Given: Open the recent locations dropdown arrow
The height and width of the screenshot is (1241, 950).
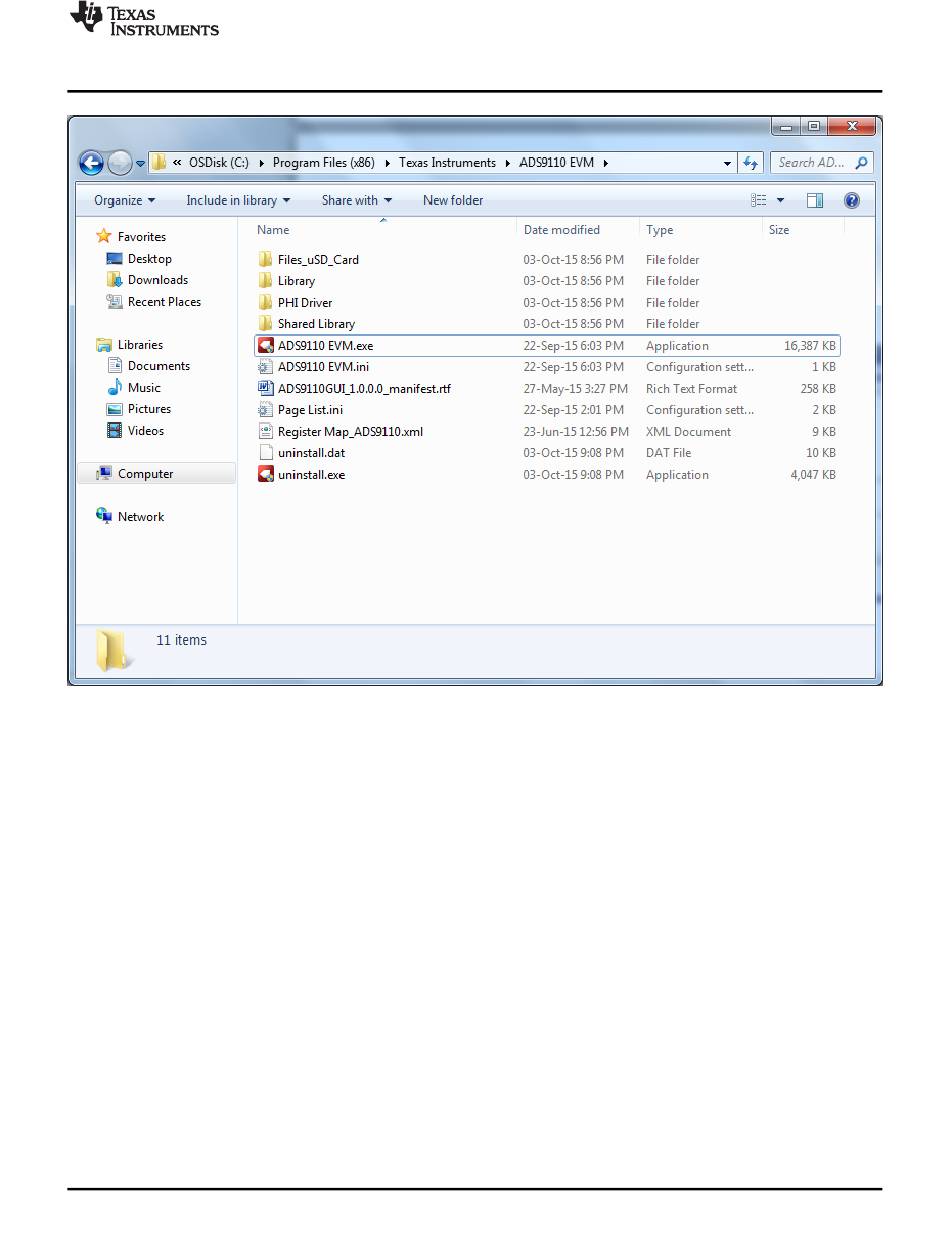Looking at the screenshot, I should (140, 163).
